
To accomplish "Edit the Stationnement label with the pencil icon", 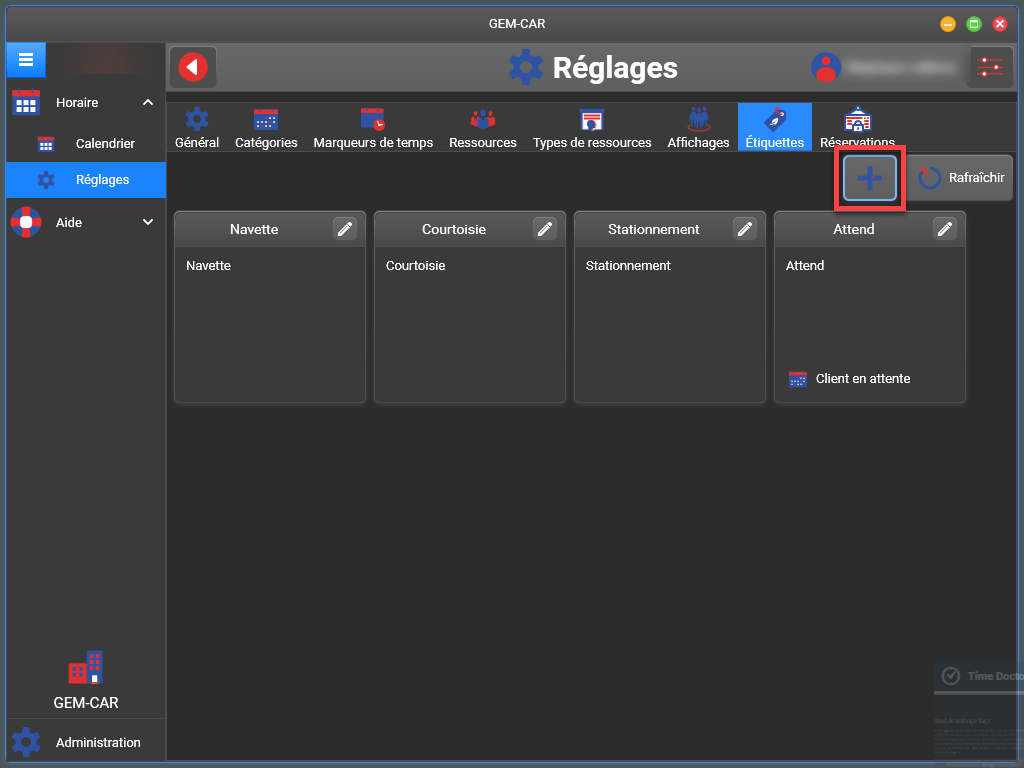I will 744,229.
